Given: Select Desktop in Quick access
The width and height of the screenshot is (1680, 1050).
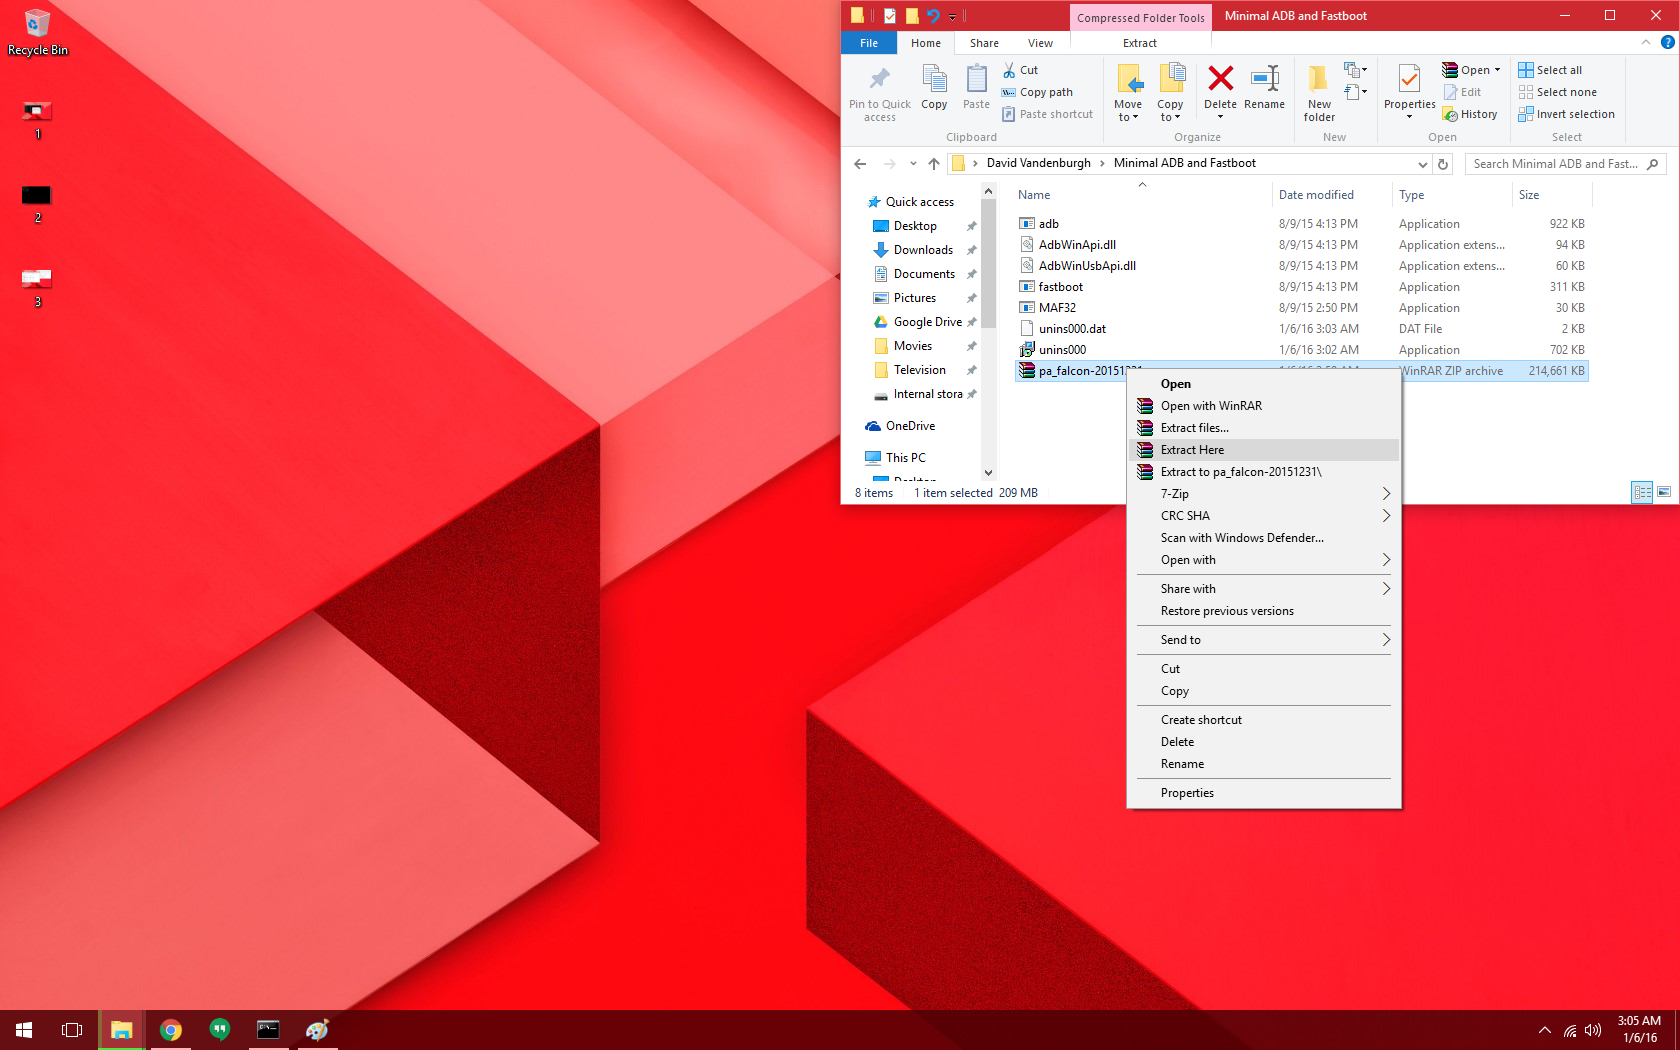Looking at the screenshot, I should (915, 226).
